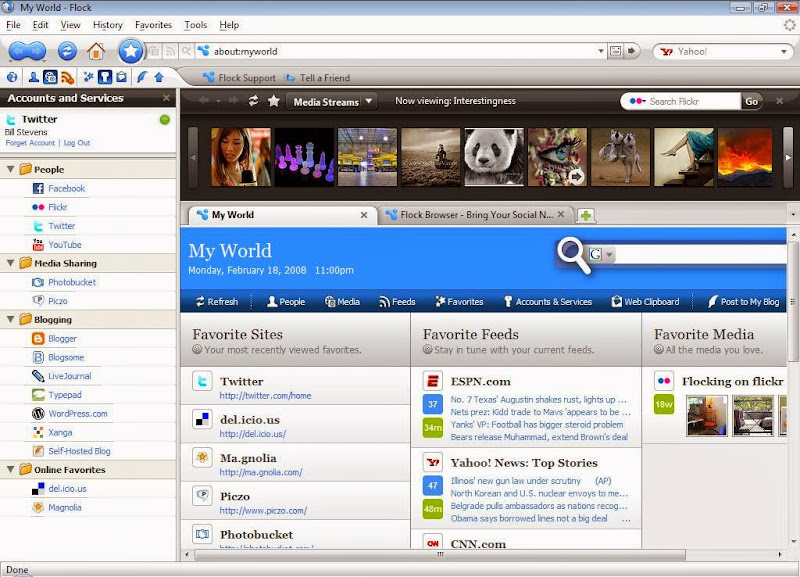Open the File menu
Image resolution: width=800 pixels, height=577 pixels.
[13, 24]
